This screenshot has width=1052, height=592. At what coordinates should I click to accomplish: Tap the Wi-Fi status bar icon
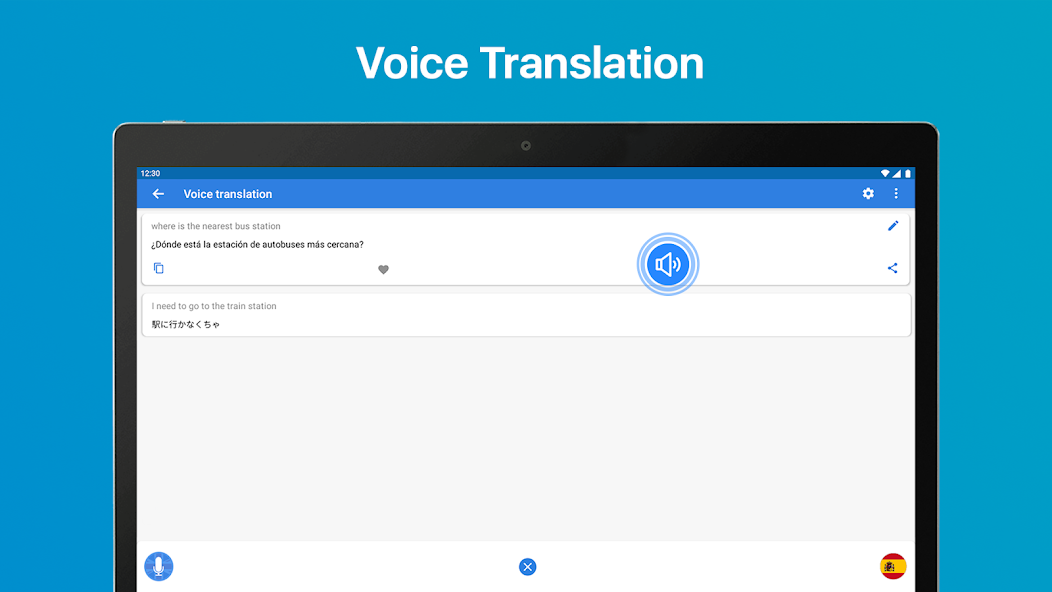click(885, 173)
